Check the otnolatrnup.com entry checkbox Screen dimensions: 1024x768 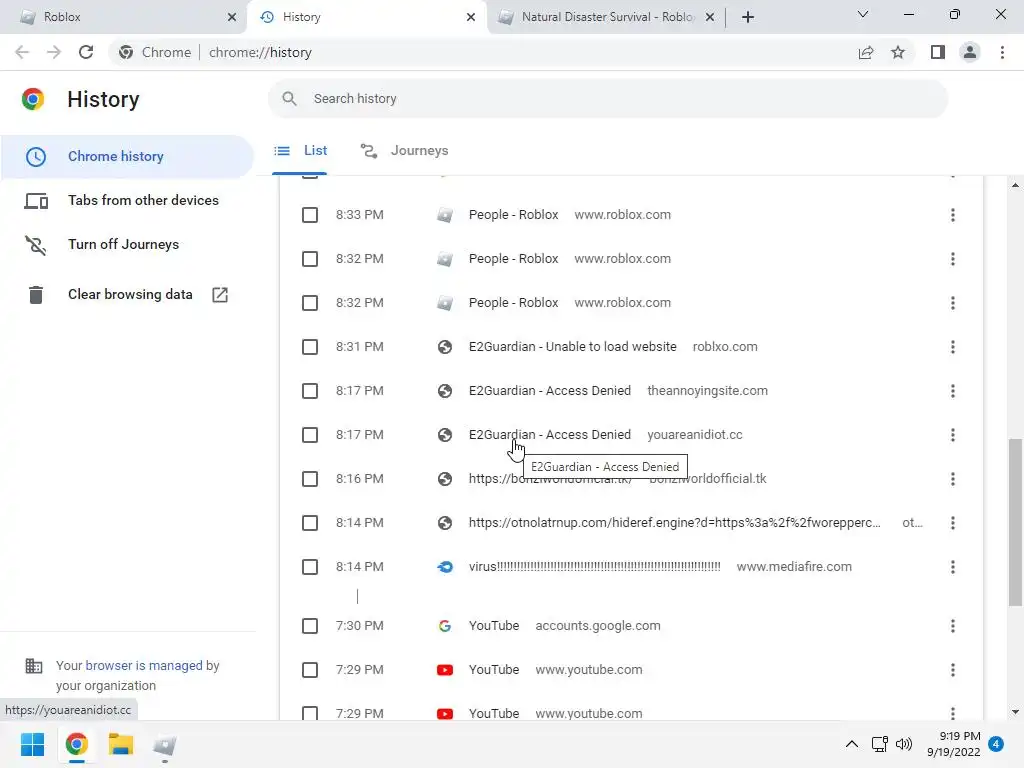pos(310,523)
